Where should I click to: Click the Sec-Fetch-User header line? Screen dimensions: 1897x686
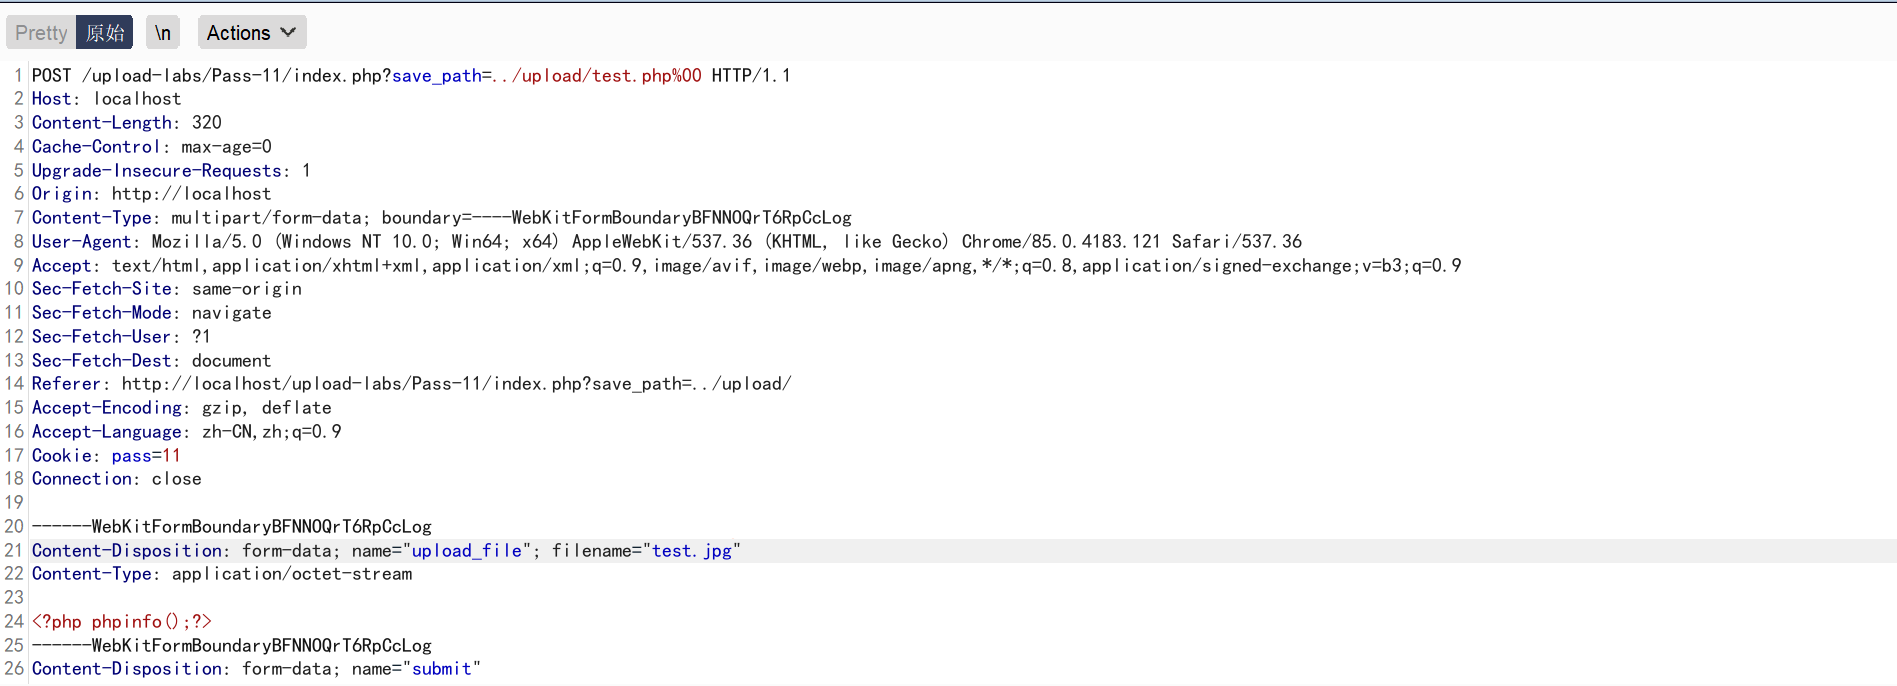[121, 337]
